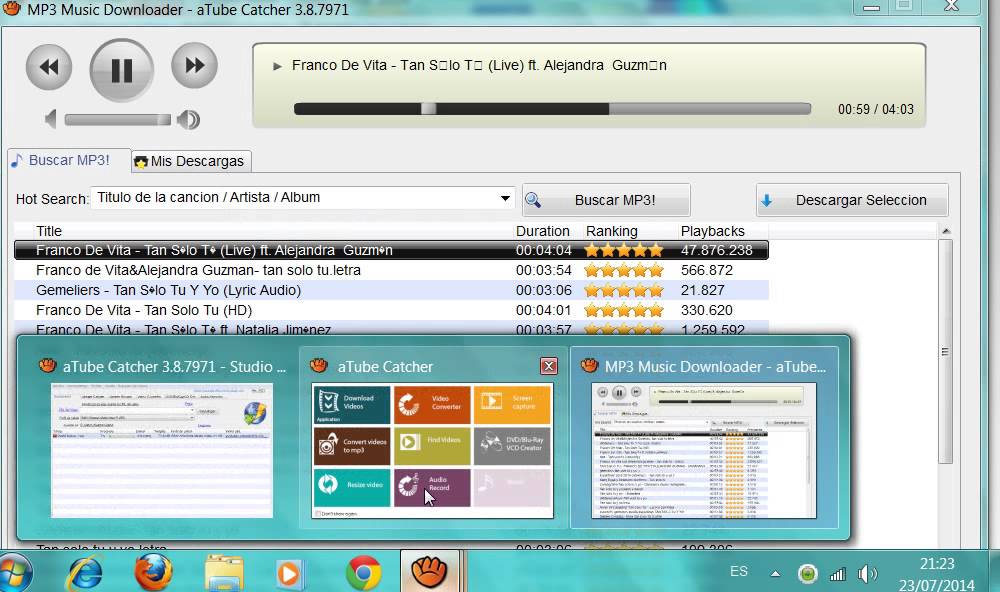Screen dimensions: 1000x592
Task: Open Windows Explorer folder from taskbar
Action: point(224,573)
